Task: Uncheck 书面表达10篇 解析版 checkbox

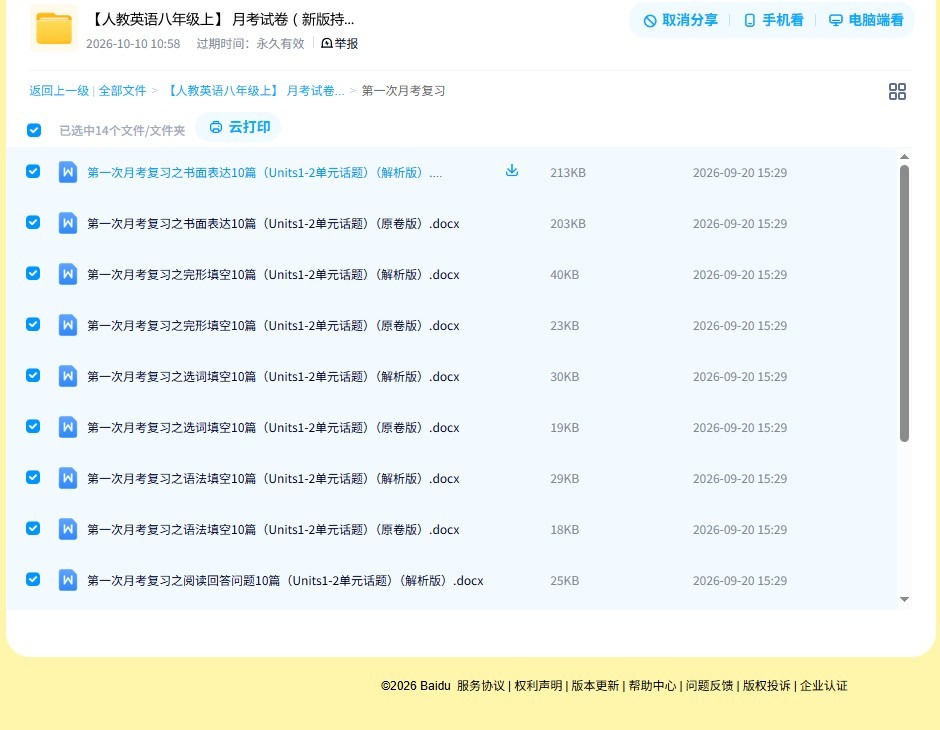Action: pos(33,171)
